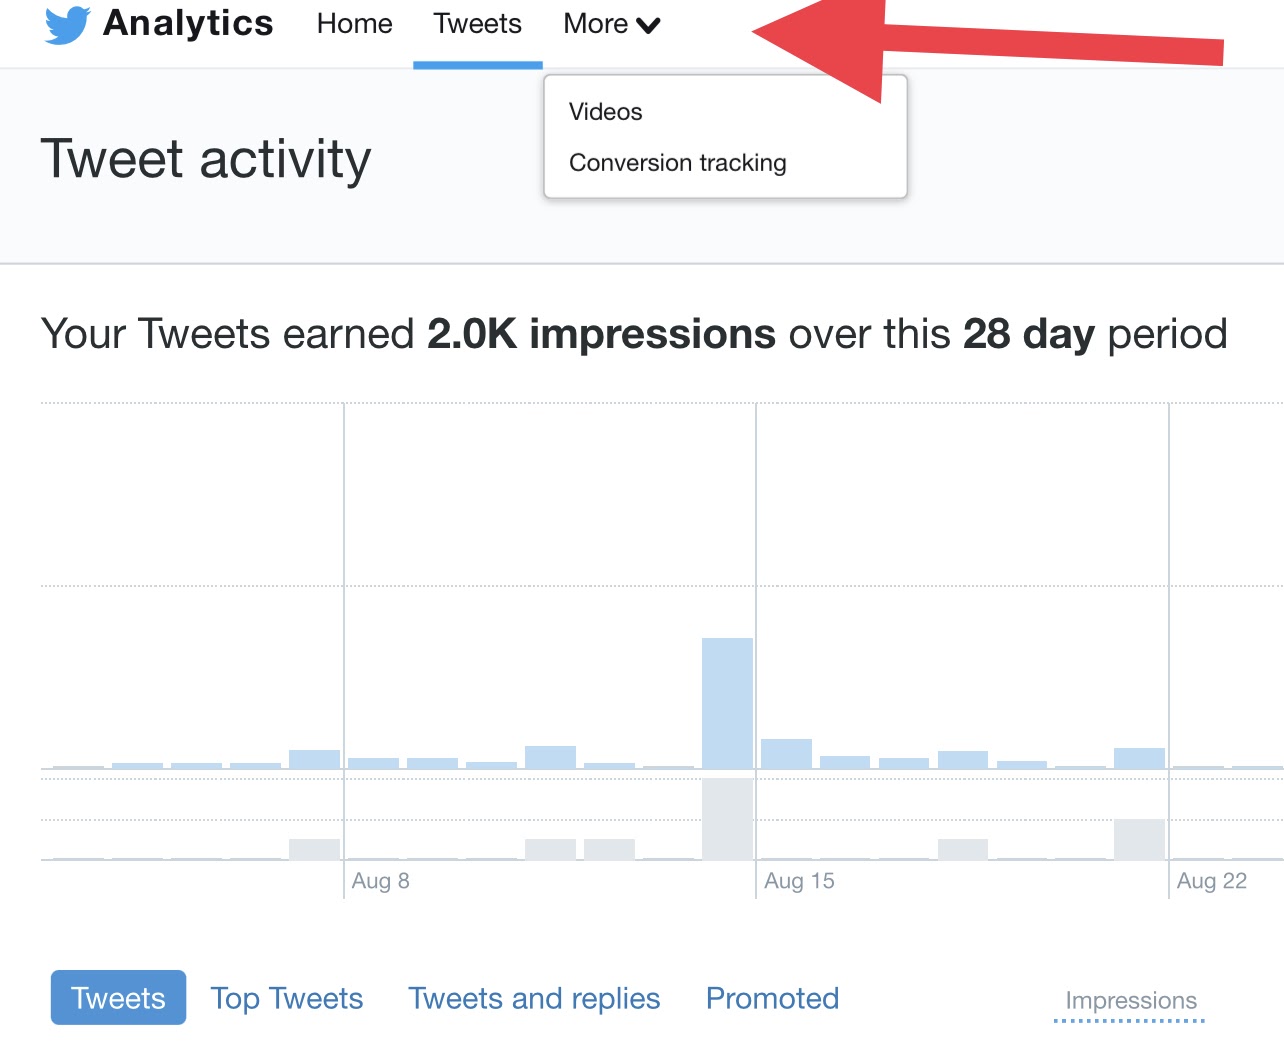This screenshot has height=1044, width=1284.
Task: Click the Aug 15 gridline label
Action: pyautogui.click(x=798, y=880)
